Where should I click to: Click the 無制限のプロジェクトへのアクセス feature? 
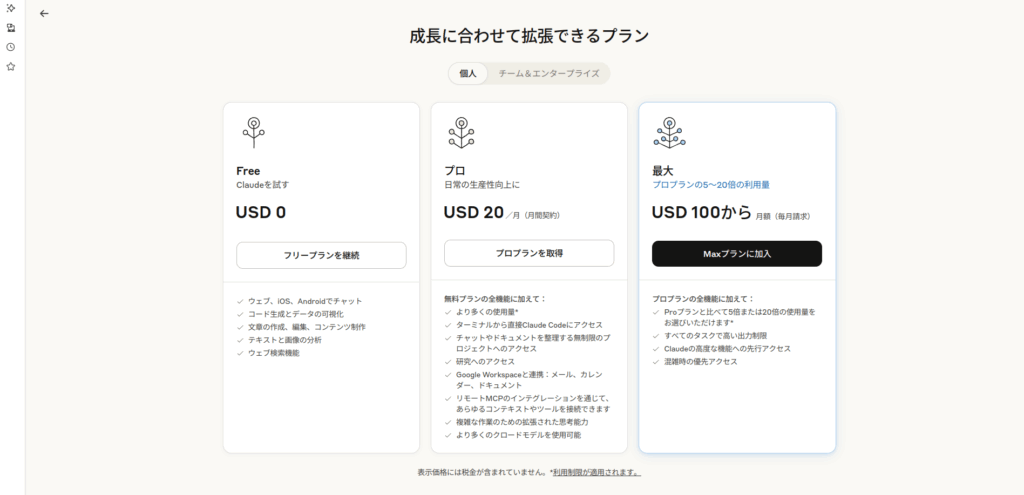click(x=533, y=343)
